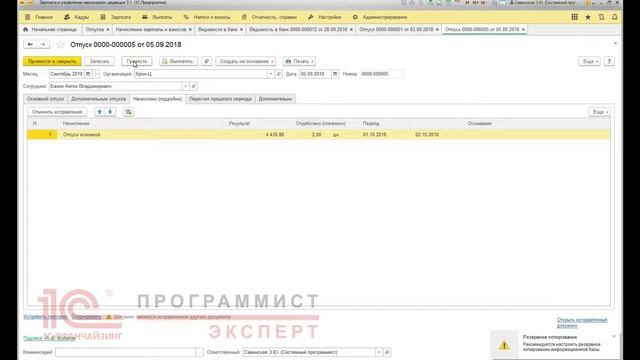Viewport: 640px width, 360px height.
Task: Open the Администрирование section
Action: [x=380, y=17]
